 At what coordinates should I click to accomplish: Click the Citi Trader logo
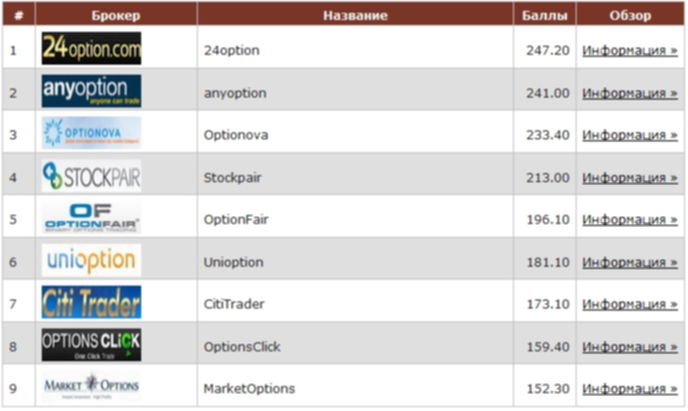tap(91, 302)
